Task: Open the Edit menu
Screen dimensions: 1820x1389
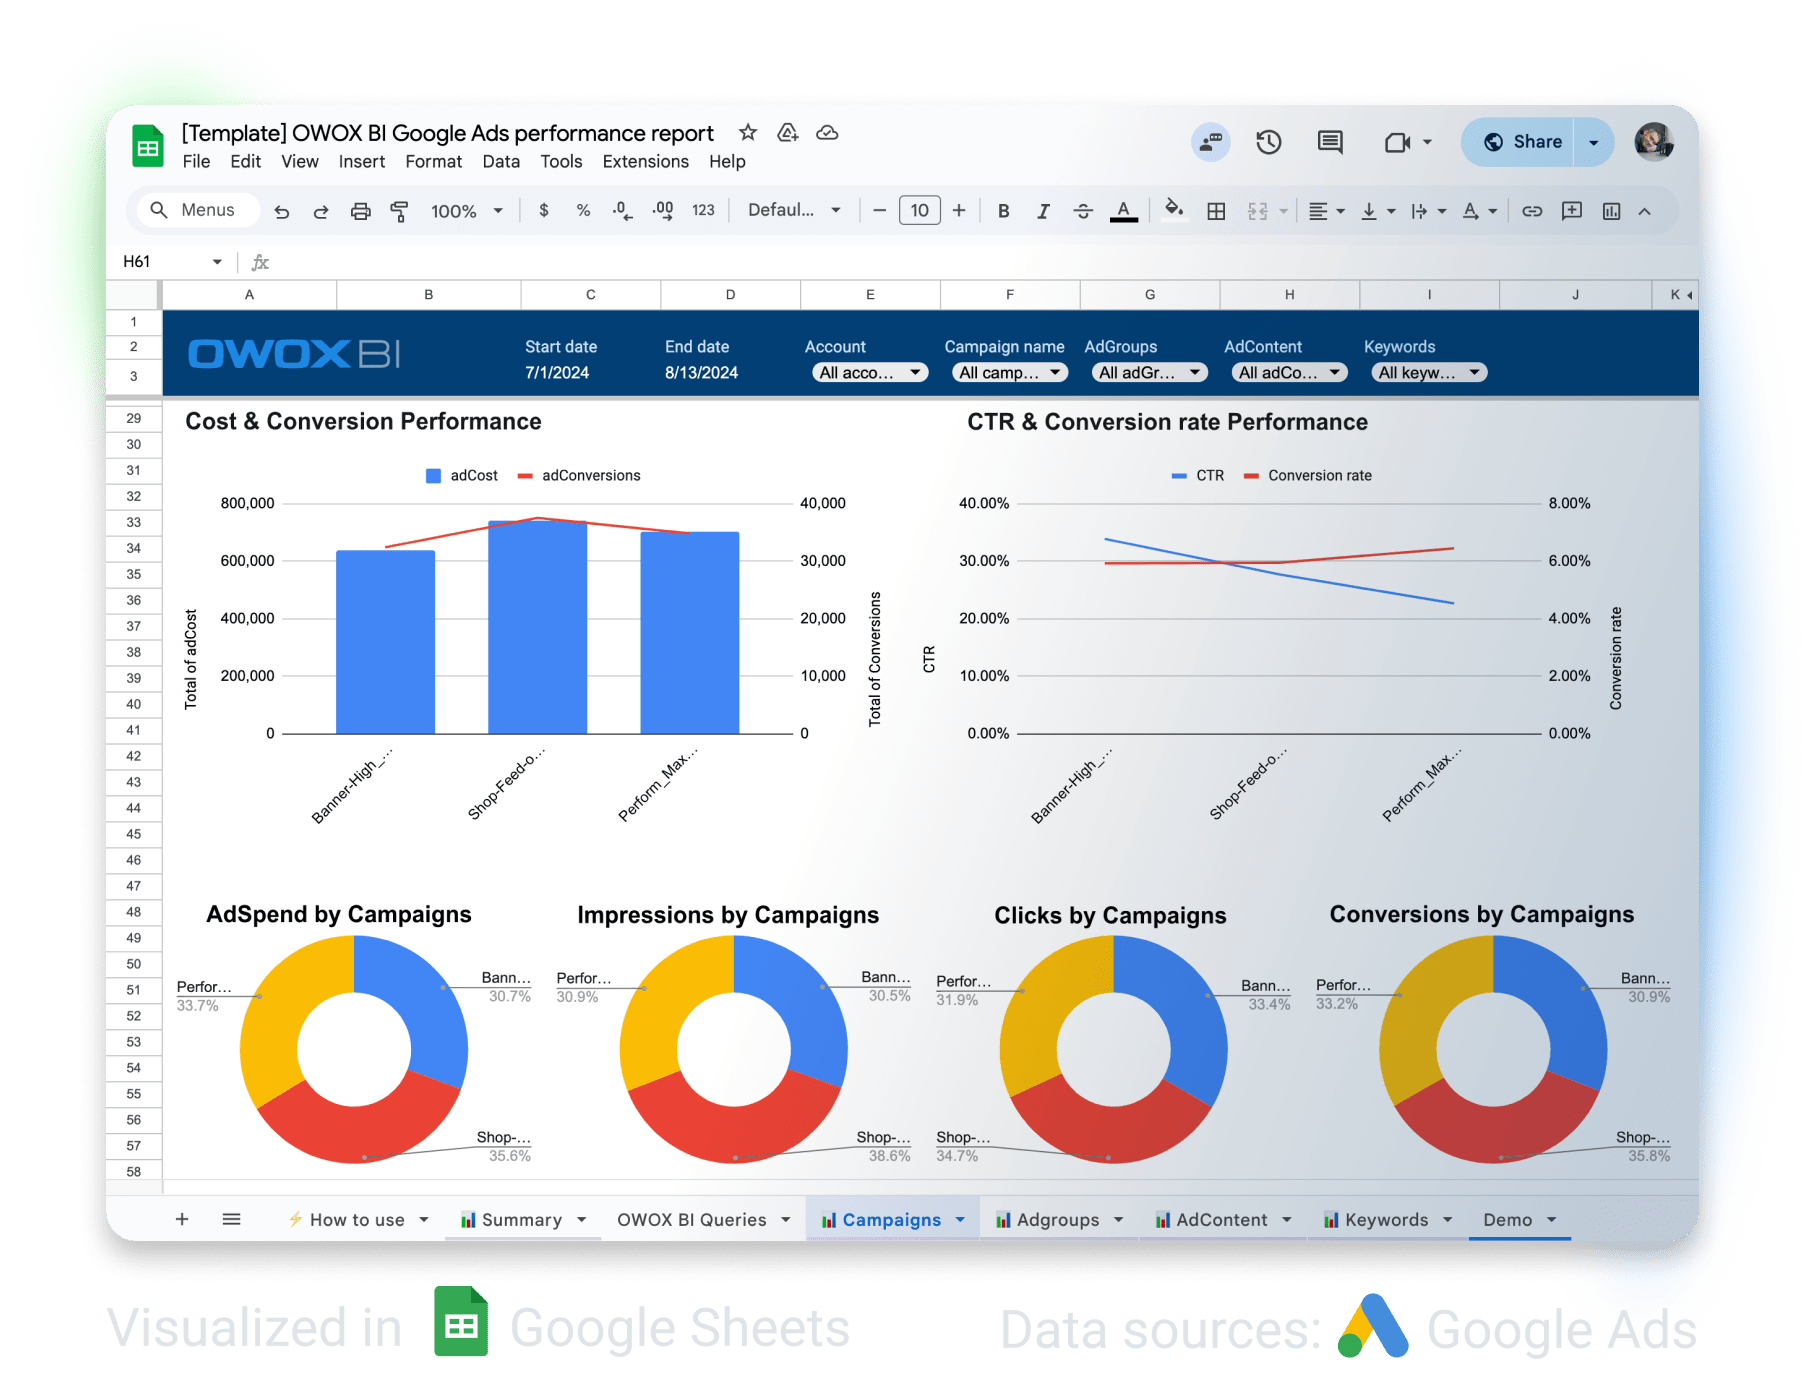Action: [245, 162]
